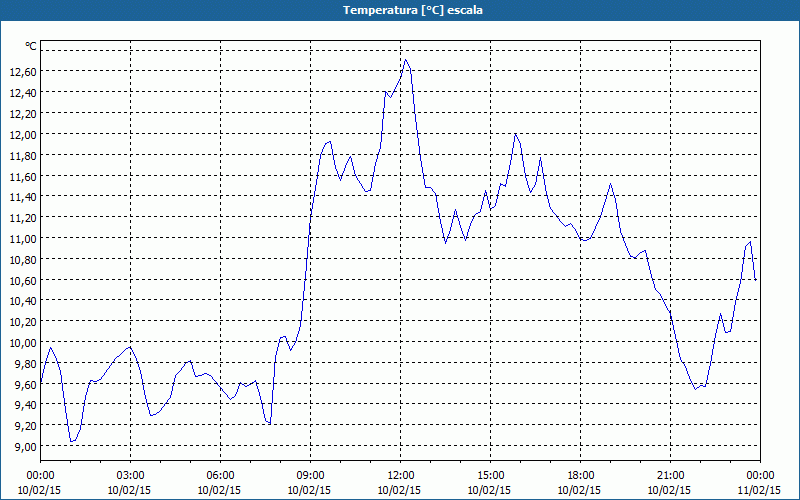Click the 11,20 y-axis value
This screenshot has height=500, width=800.
[x=23, y=217]
